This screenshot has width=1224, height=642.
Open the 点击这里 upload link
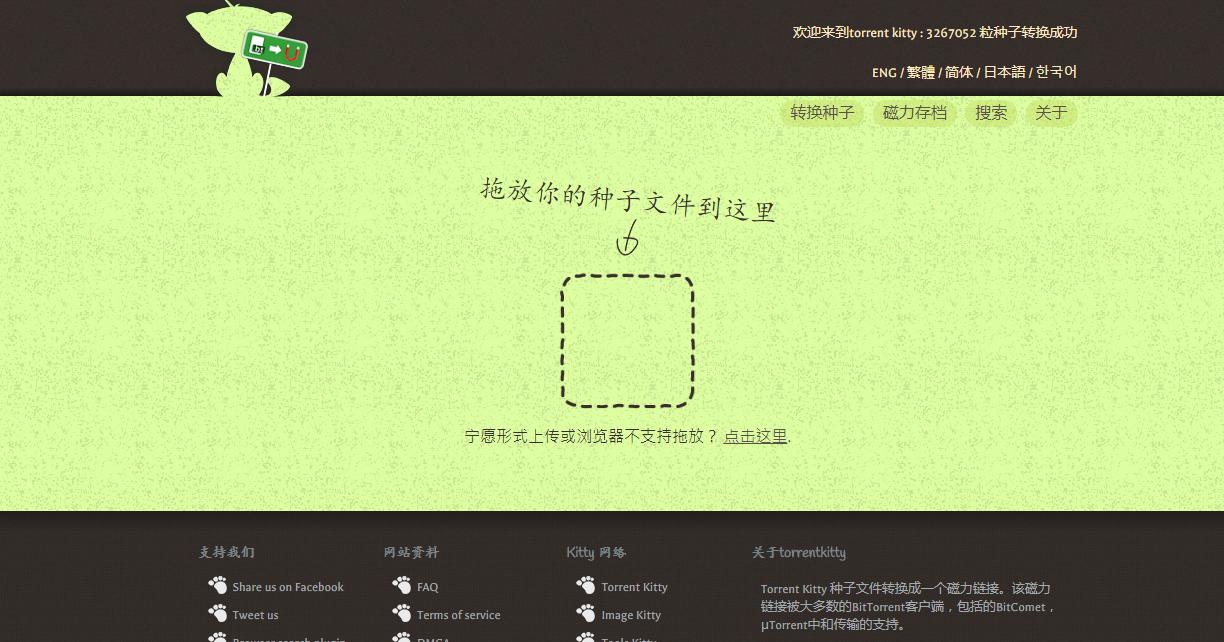754,437
